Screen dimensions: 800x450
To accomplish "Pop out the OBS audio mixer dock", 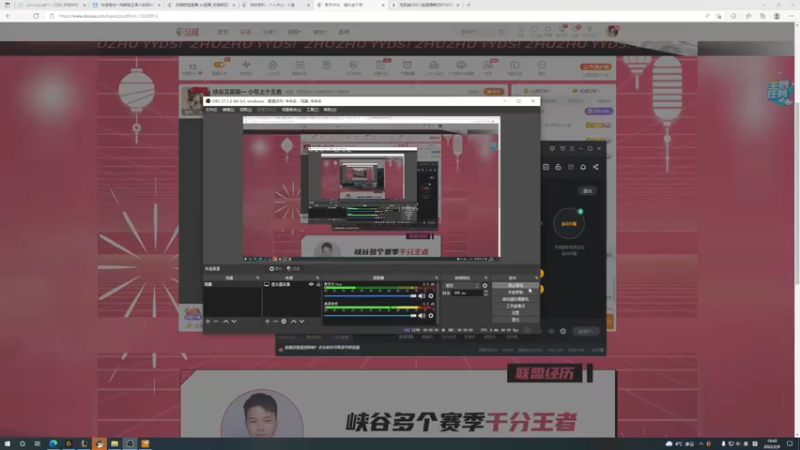I will point(436,278).
